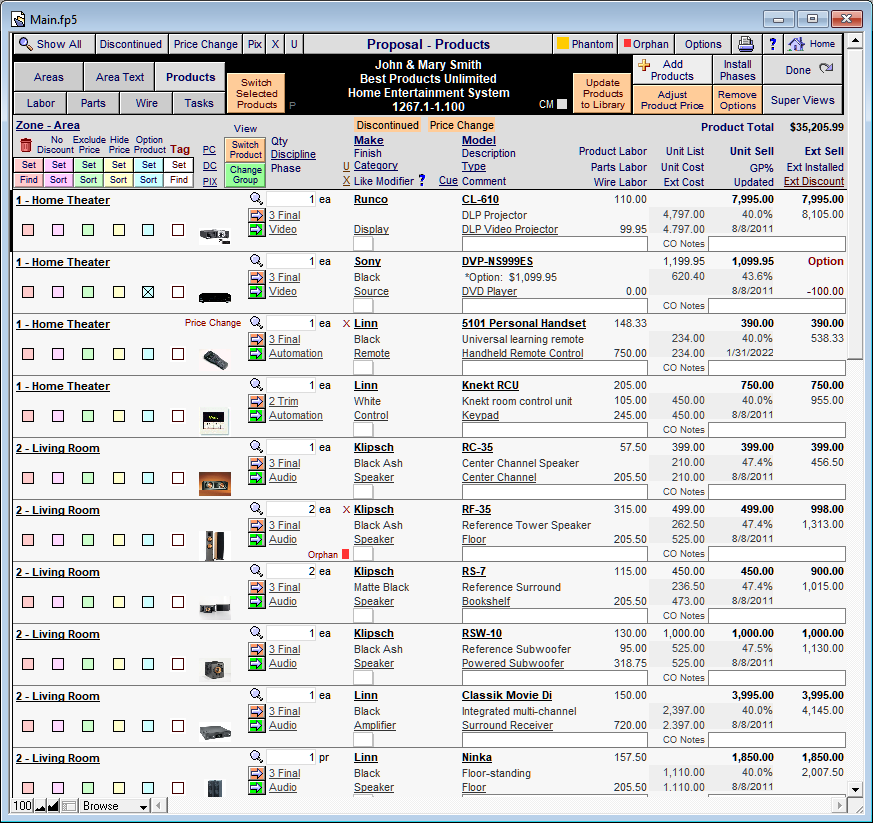Screen dimensions: 873x823
Task: Click orange arrow in Klipsch RC-35 row
Action: [257, 463]
